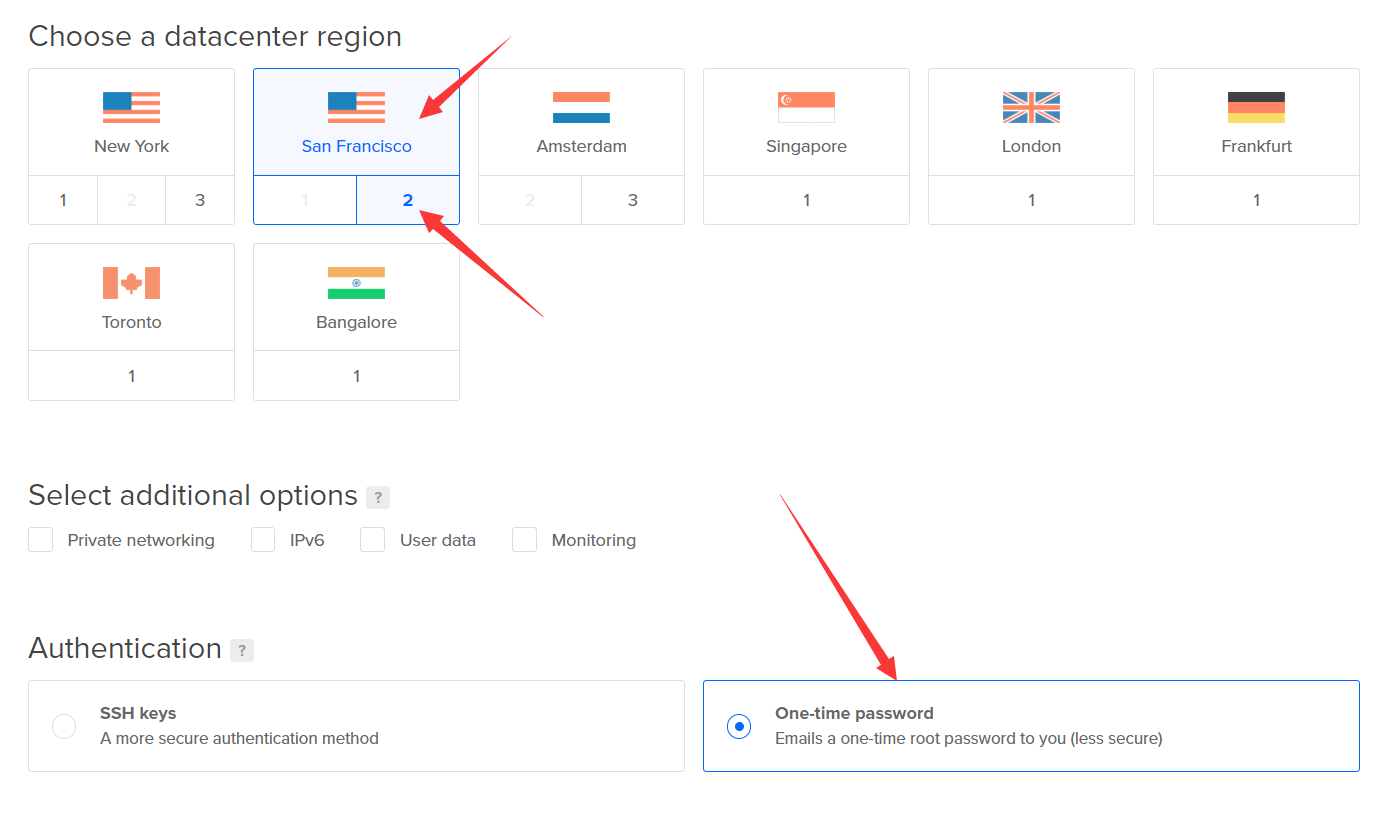The height and width of the screenshot is (817, 1377).
Task: Choose the Singapore flag icon
Action: [x=806, y=107]
